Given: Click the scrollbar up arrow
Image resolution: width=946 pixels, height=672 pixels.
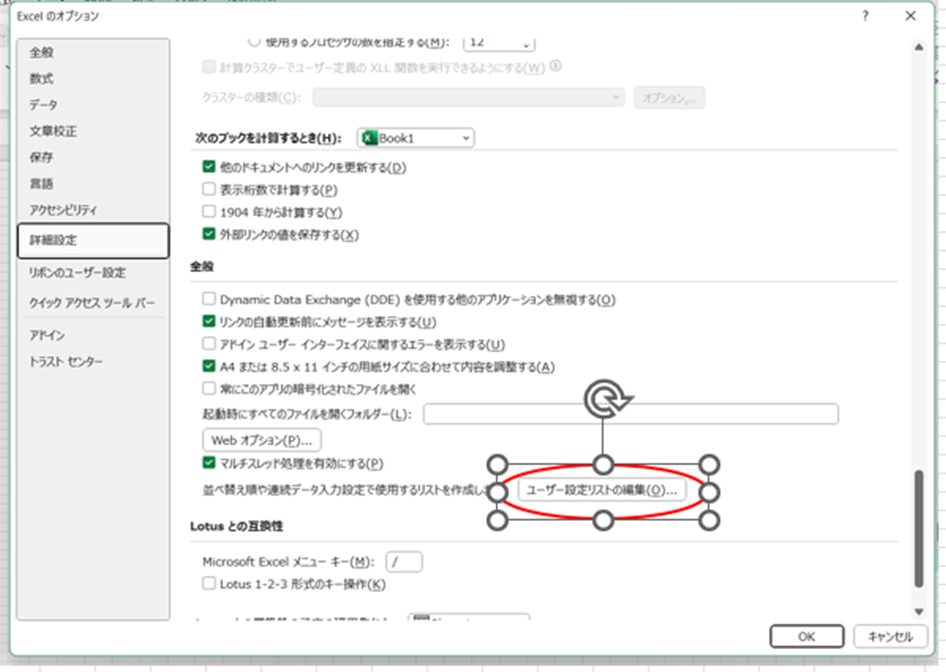Looking at the screenshot, I should click(919, 47).
